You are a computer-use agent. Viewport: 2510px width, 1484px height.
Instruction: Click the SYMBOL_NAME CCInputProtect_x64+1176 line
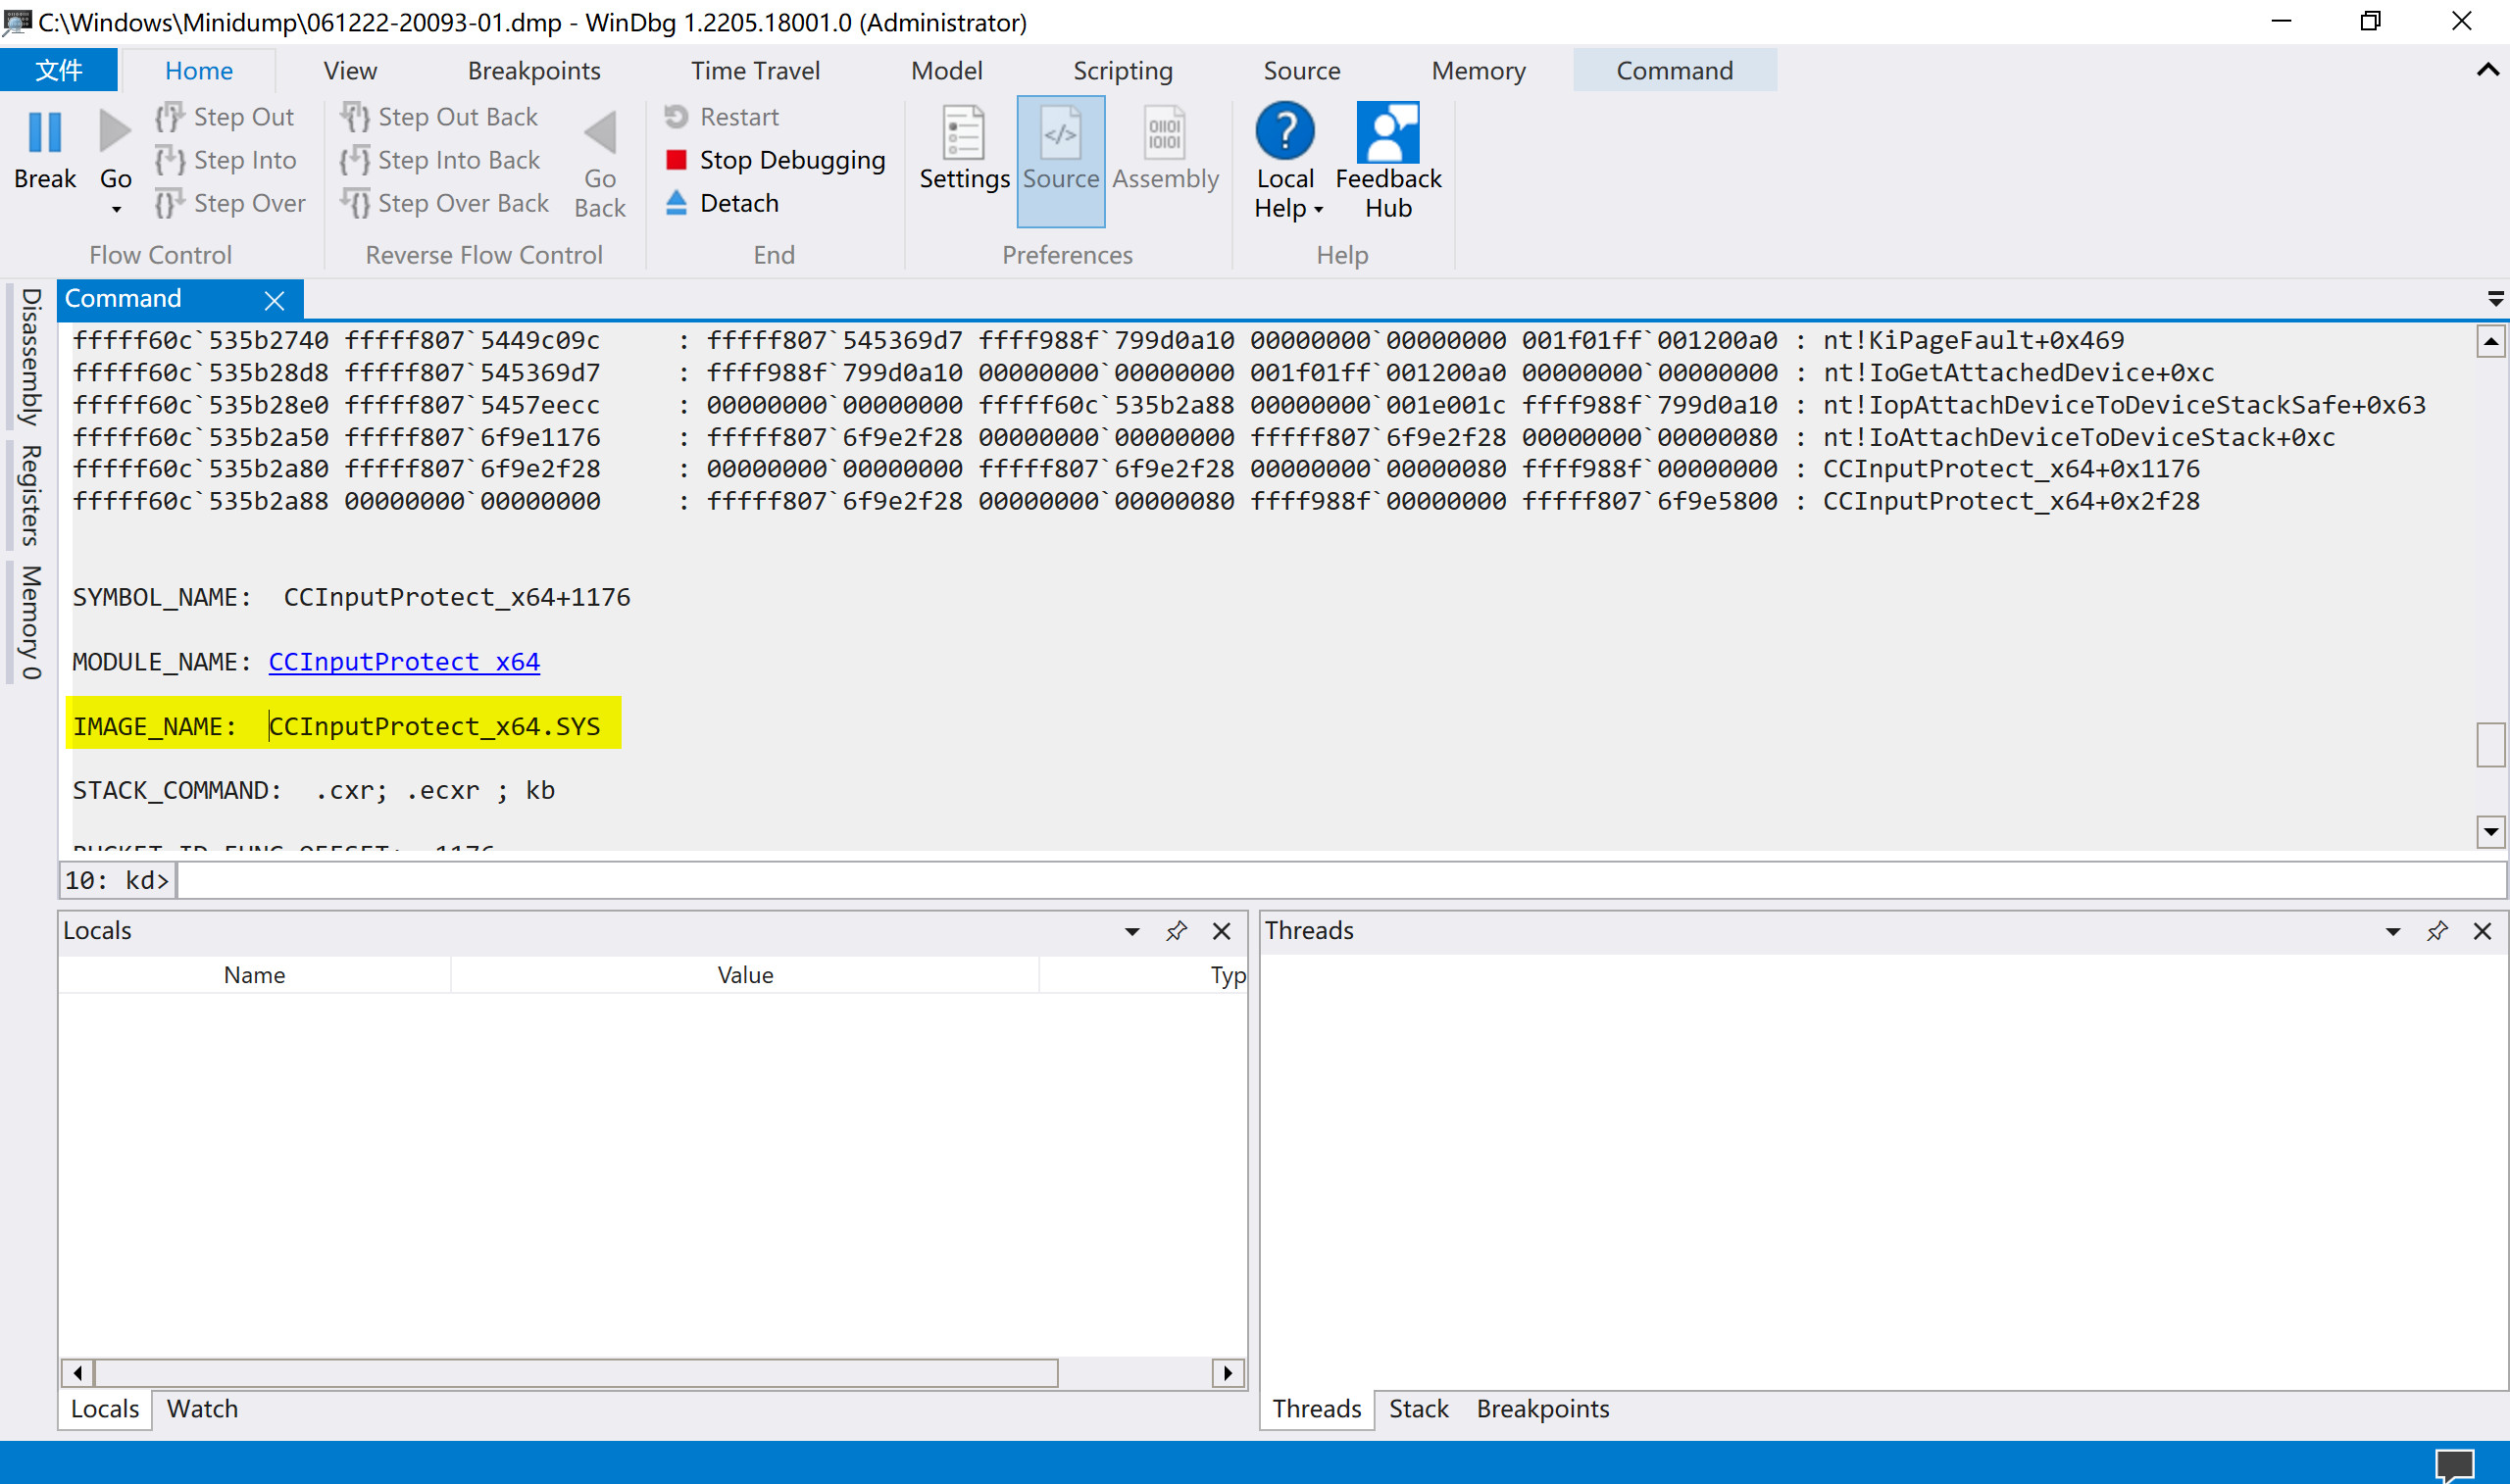click(351, 597)
